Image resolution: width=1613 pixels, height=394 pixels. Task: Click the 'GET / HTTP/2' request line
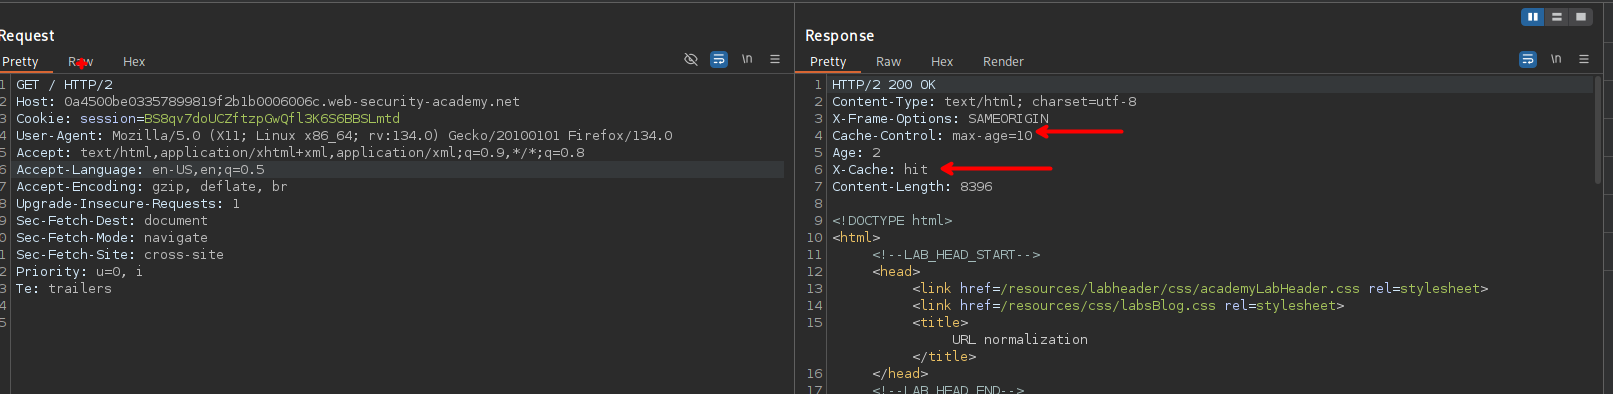[64, 85]
